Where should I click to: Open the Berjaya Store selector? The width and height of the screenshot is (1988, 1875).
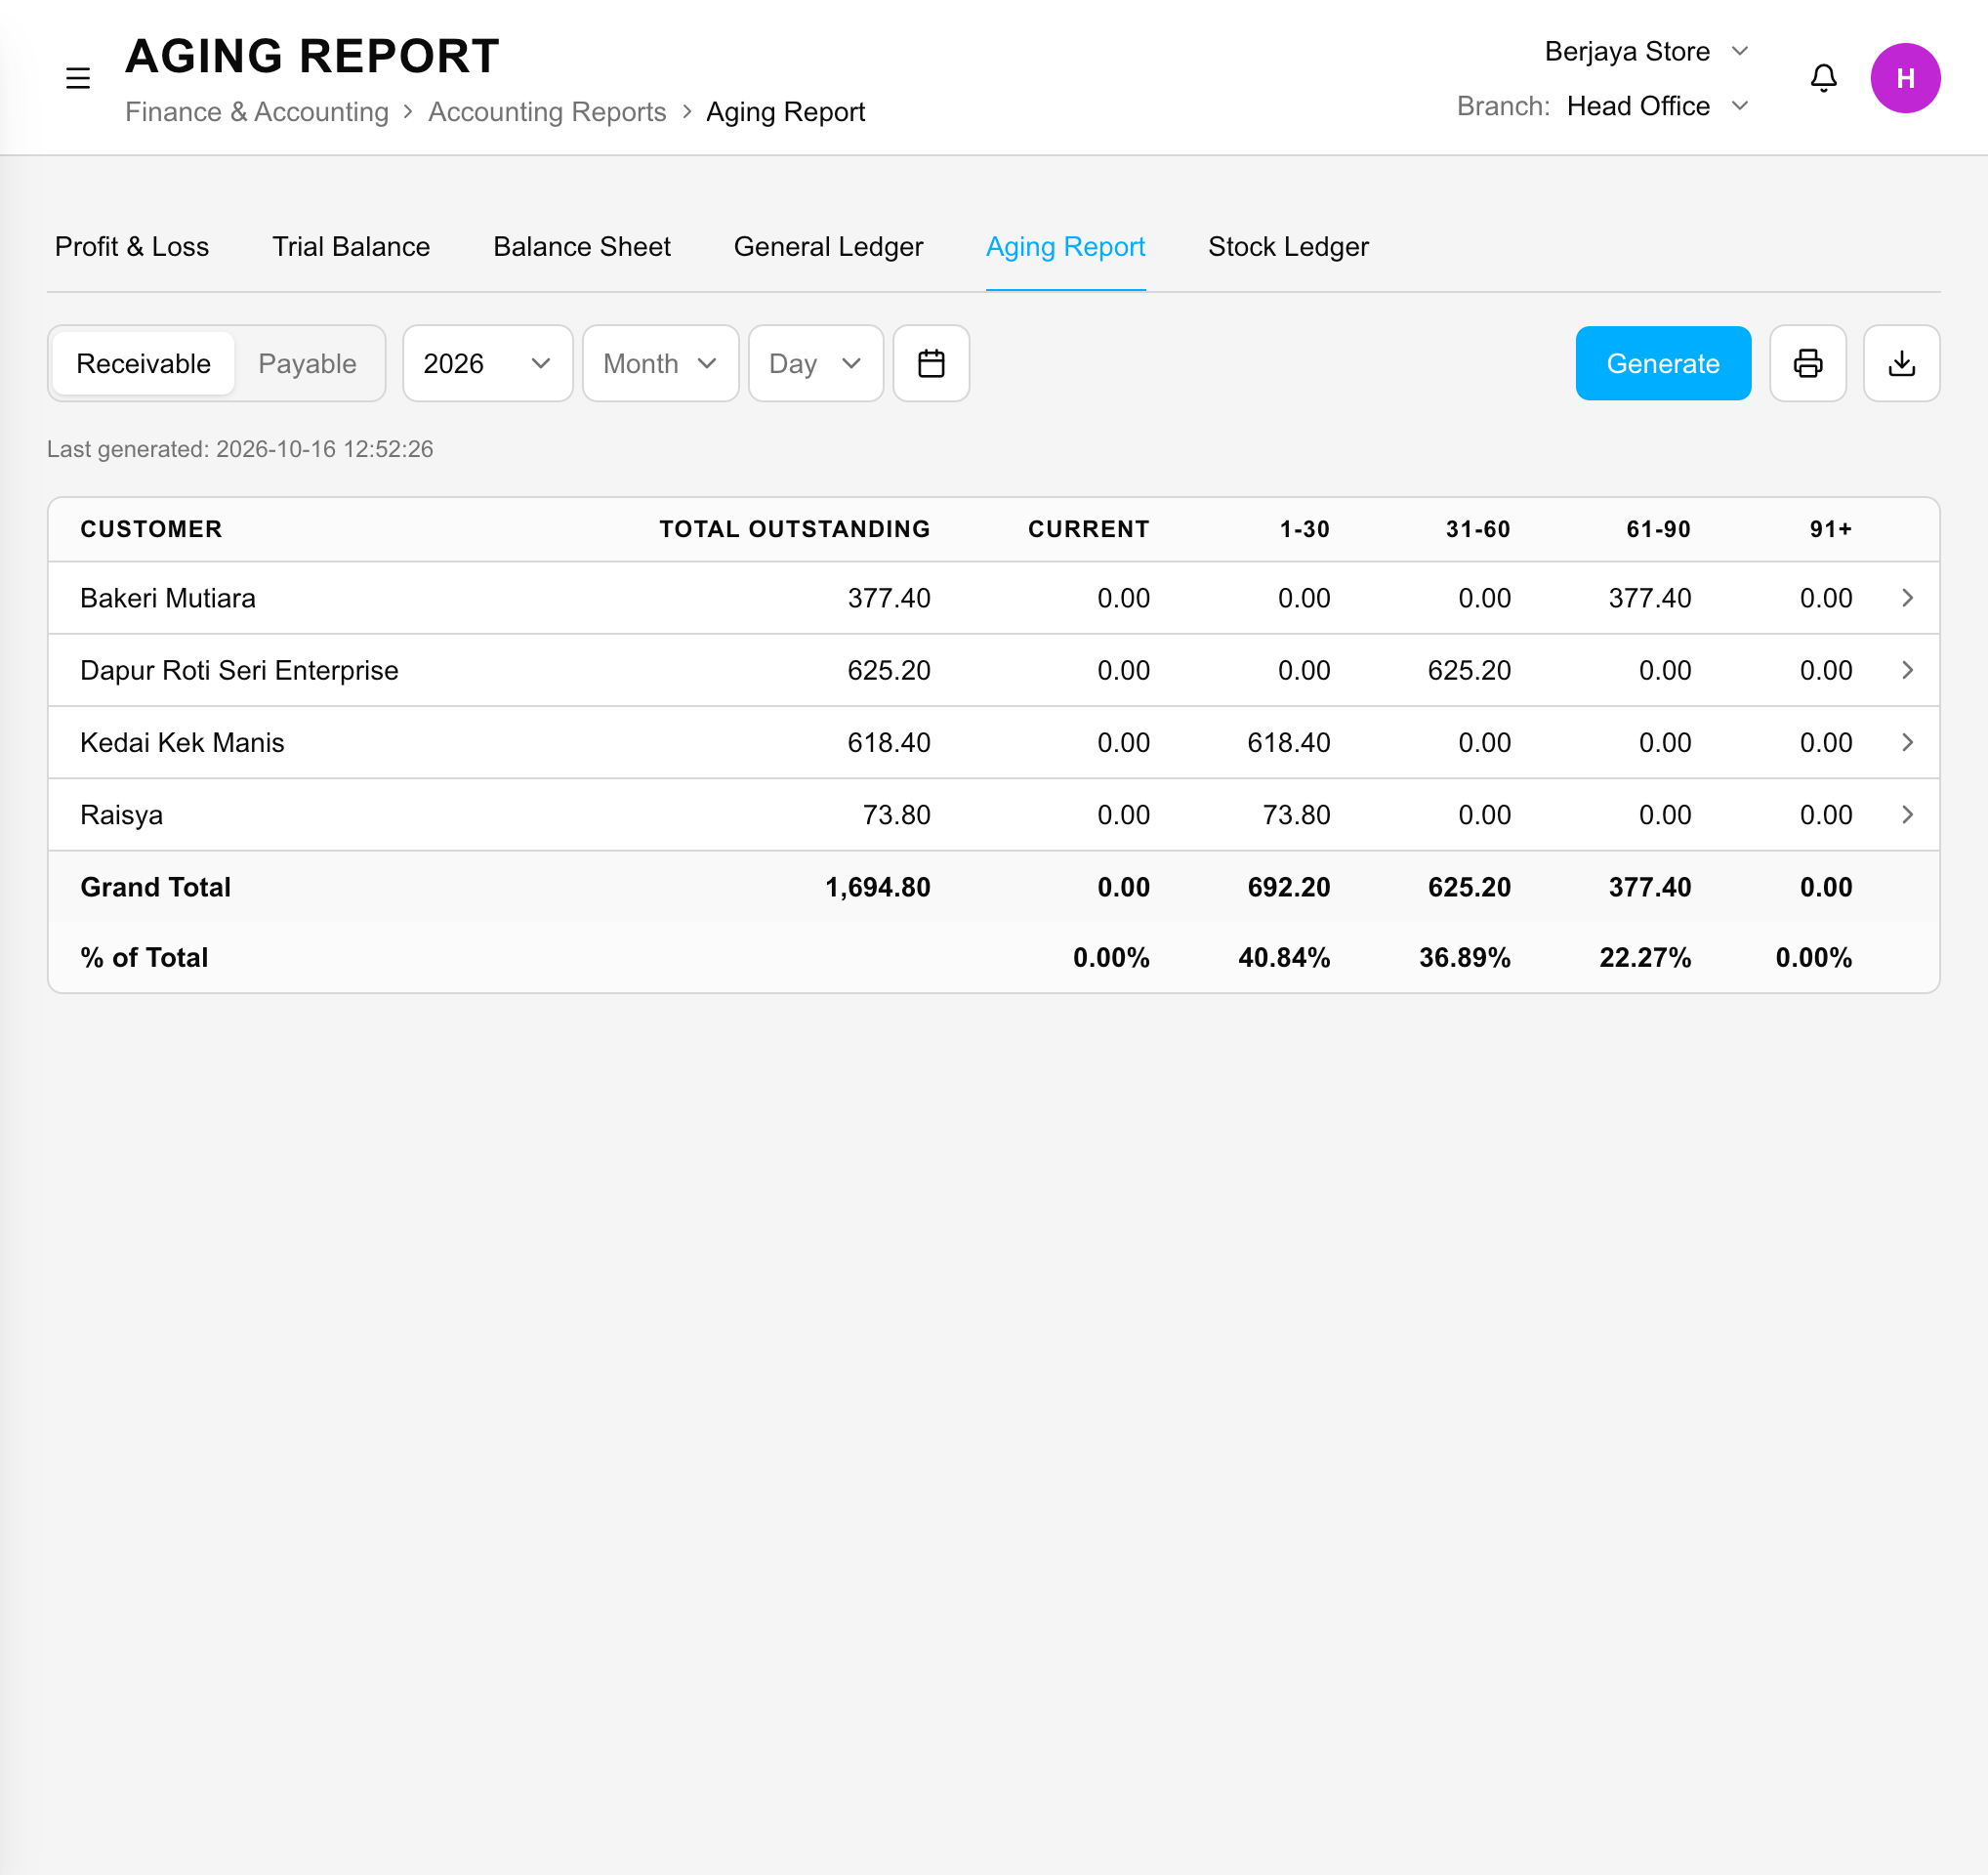(x=1645, y=51)
